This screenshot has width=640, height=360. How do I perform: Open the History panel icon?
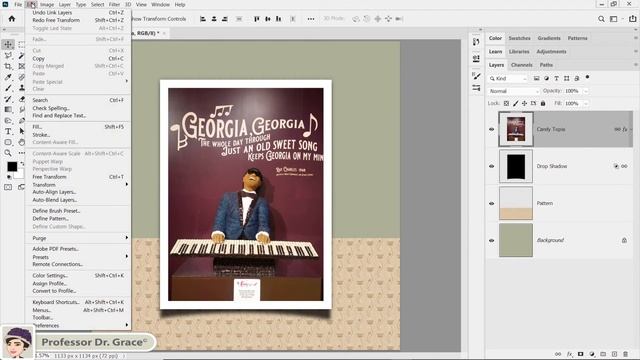pos(476,42)
